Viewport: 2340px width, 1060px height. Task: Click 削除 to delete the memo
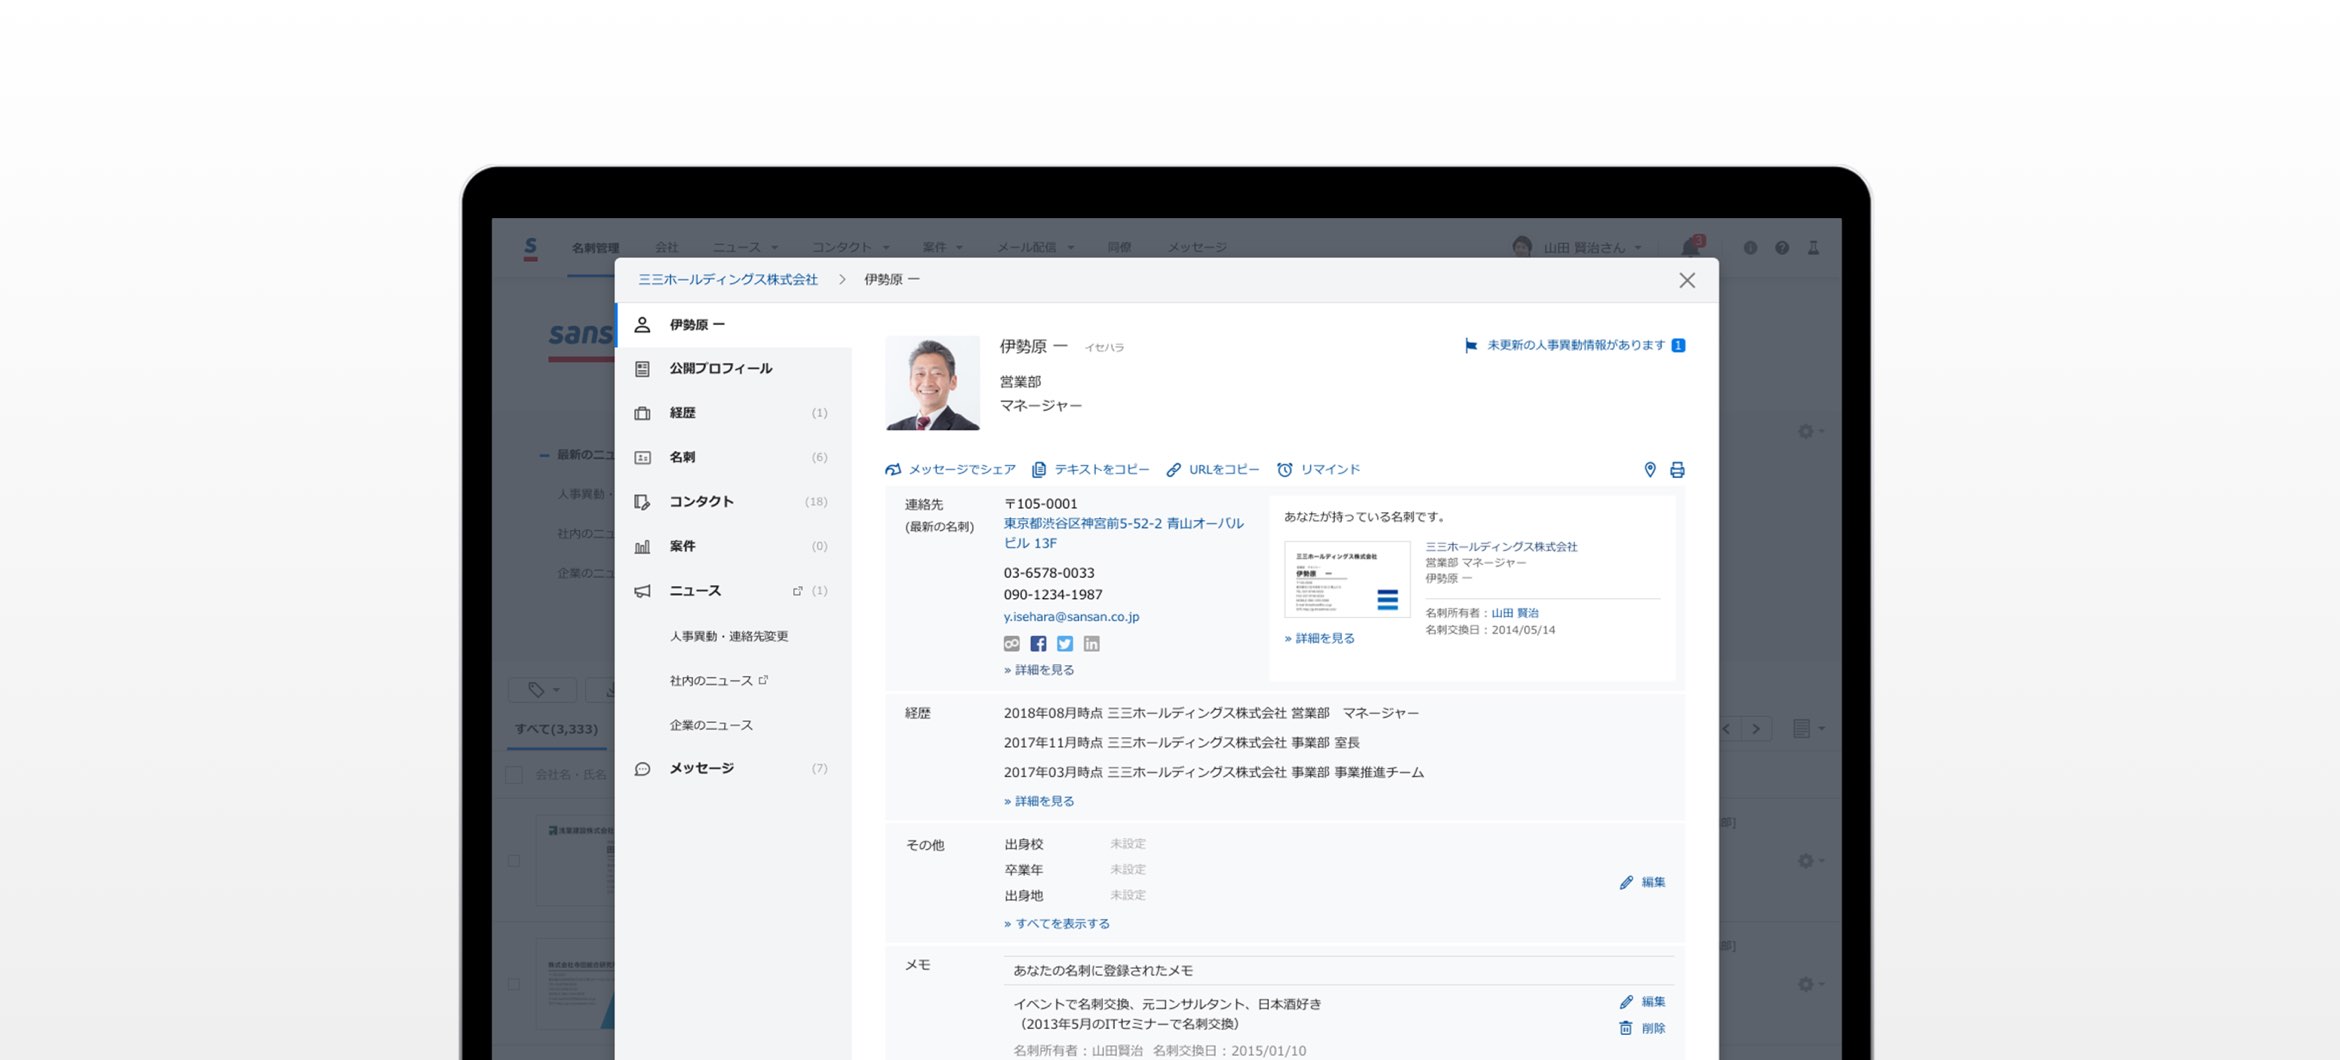click(x=1643, y=1028)
